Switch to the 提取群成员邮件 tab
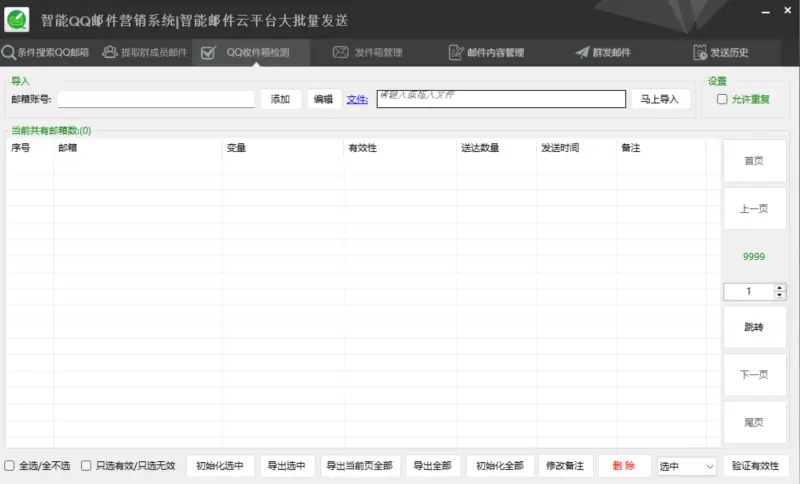The width and height of the screenshot is (800, 484). pyautogui.click(x=145, y=52)
